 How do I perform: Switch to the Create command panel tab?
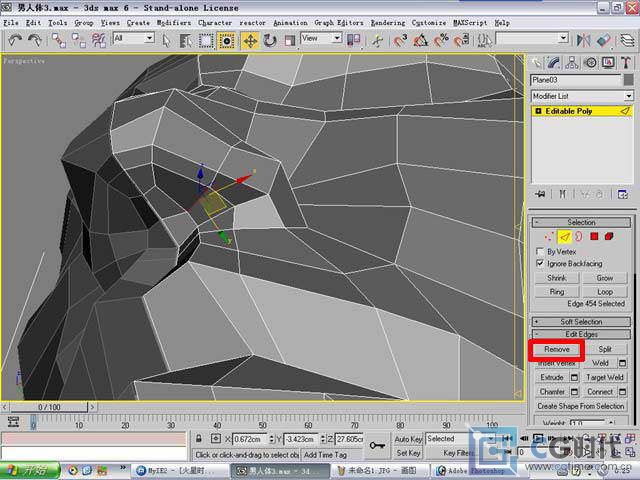point(537,62)
